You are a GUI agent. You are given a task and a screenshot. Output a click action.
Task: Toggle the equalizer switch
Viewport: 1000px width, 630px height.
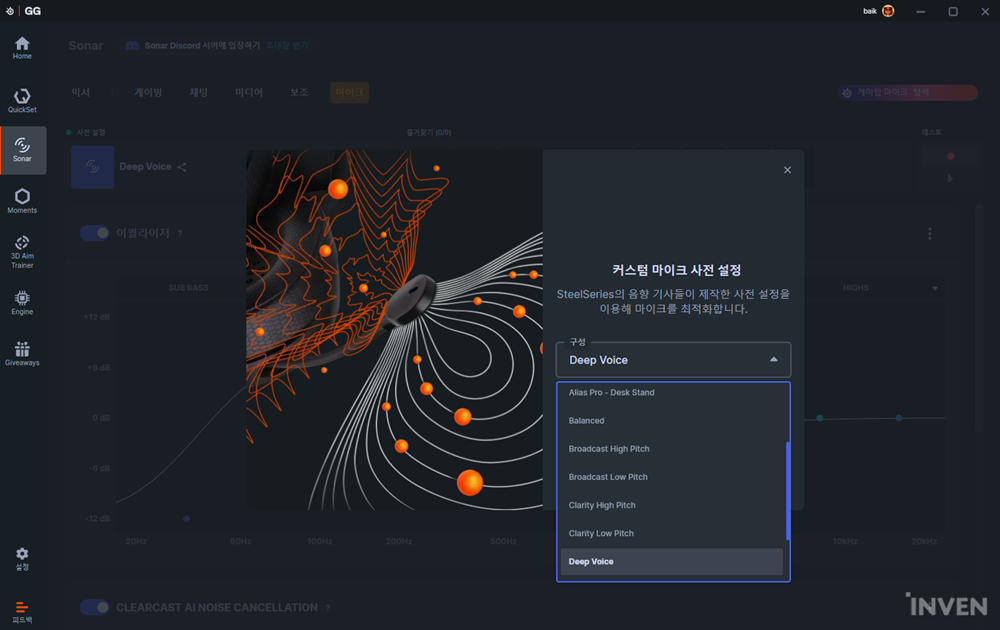(x=94, y=233)
